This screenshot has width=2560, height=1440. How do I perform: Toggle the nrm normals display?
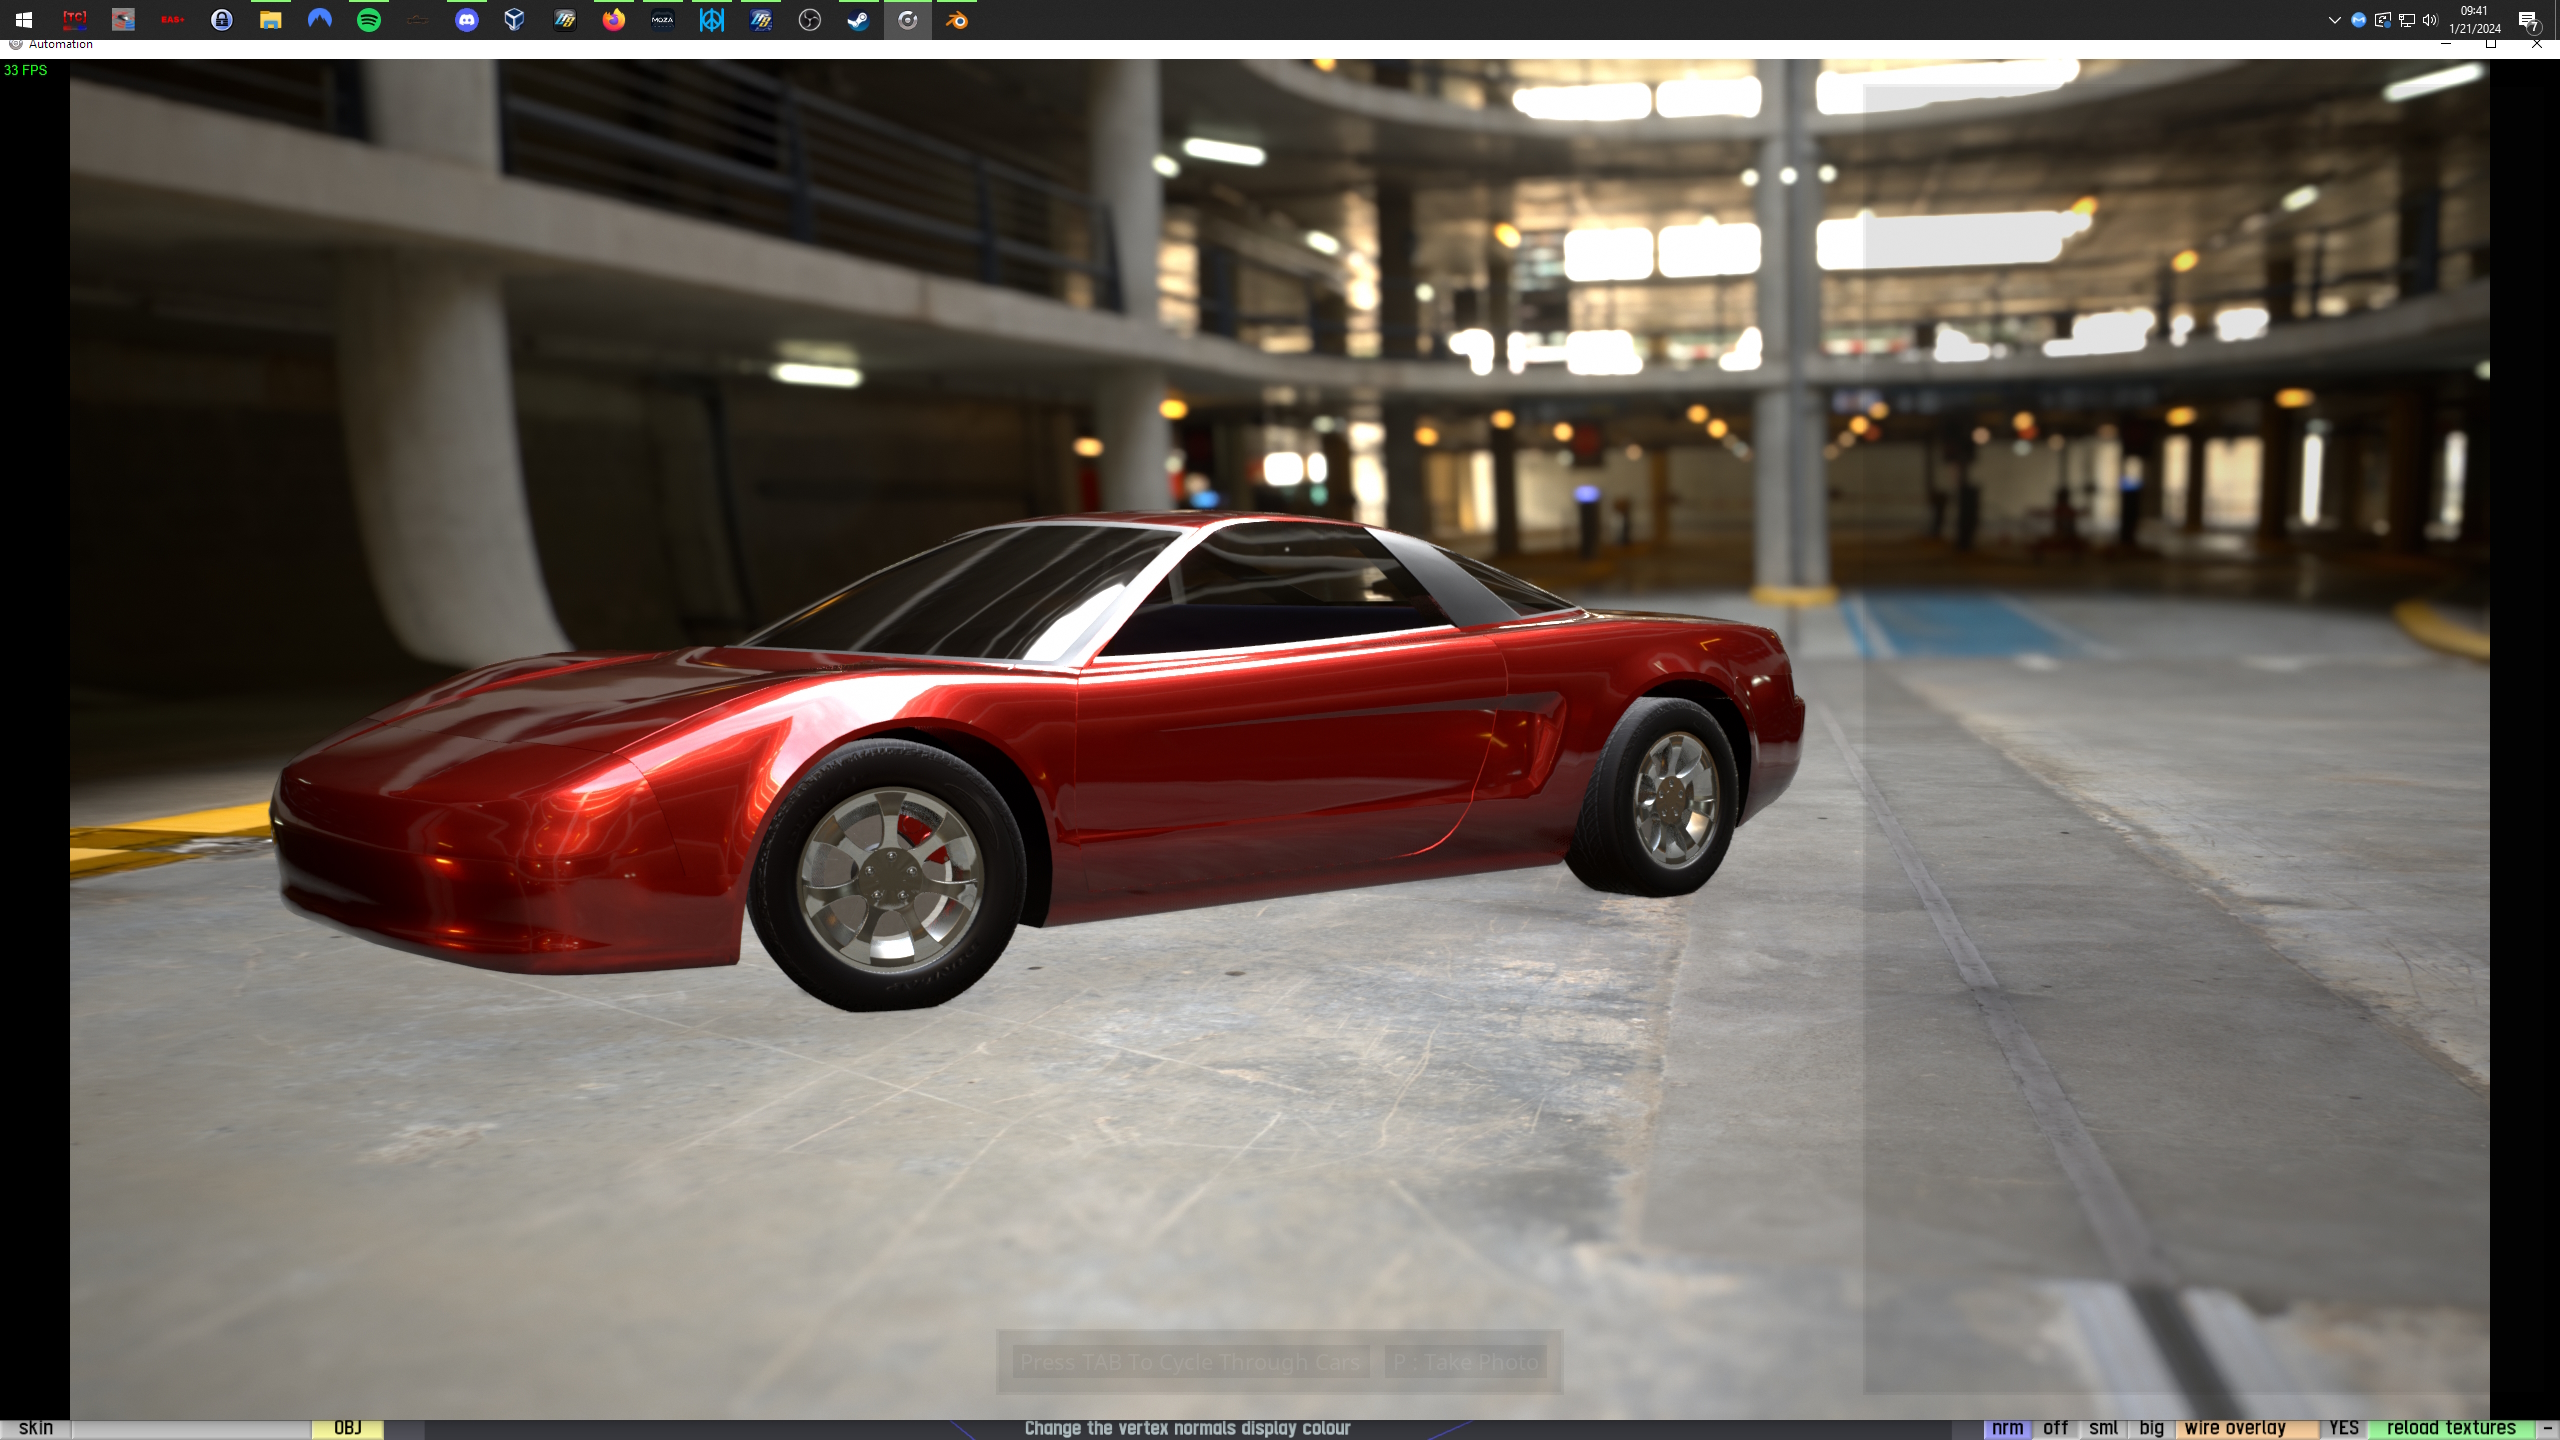click(x=2006, y=1428)
